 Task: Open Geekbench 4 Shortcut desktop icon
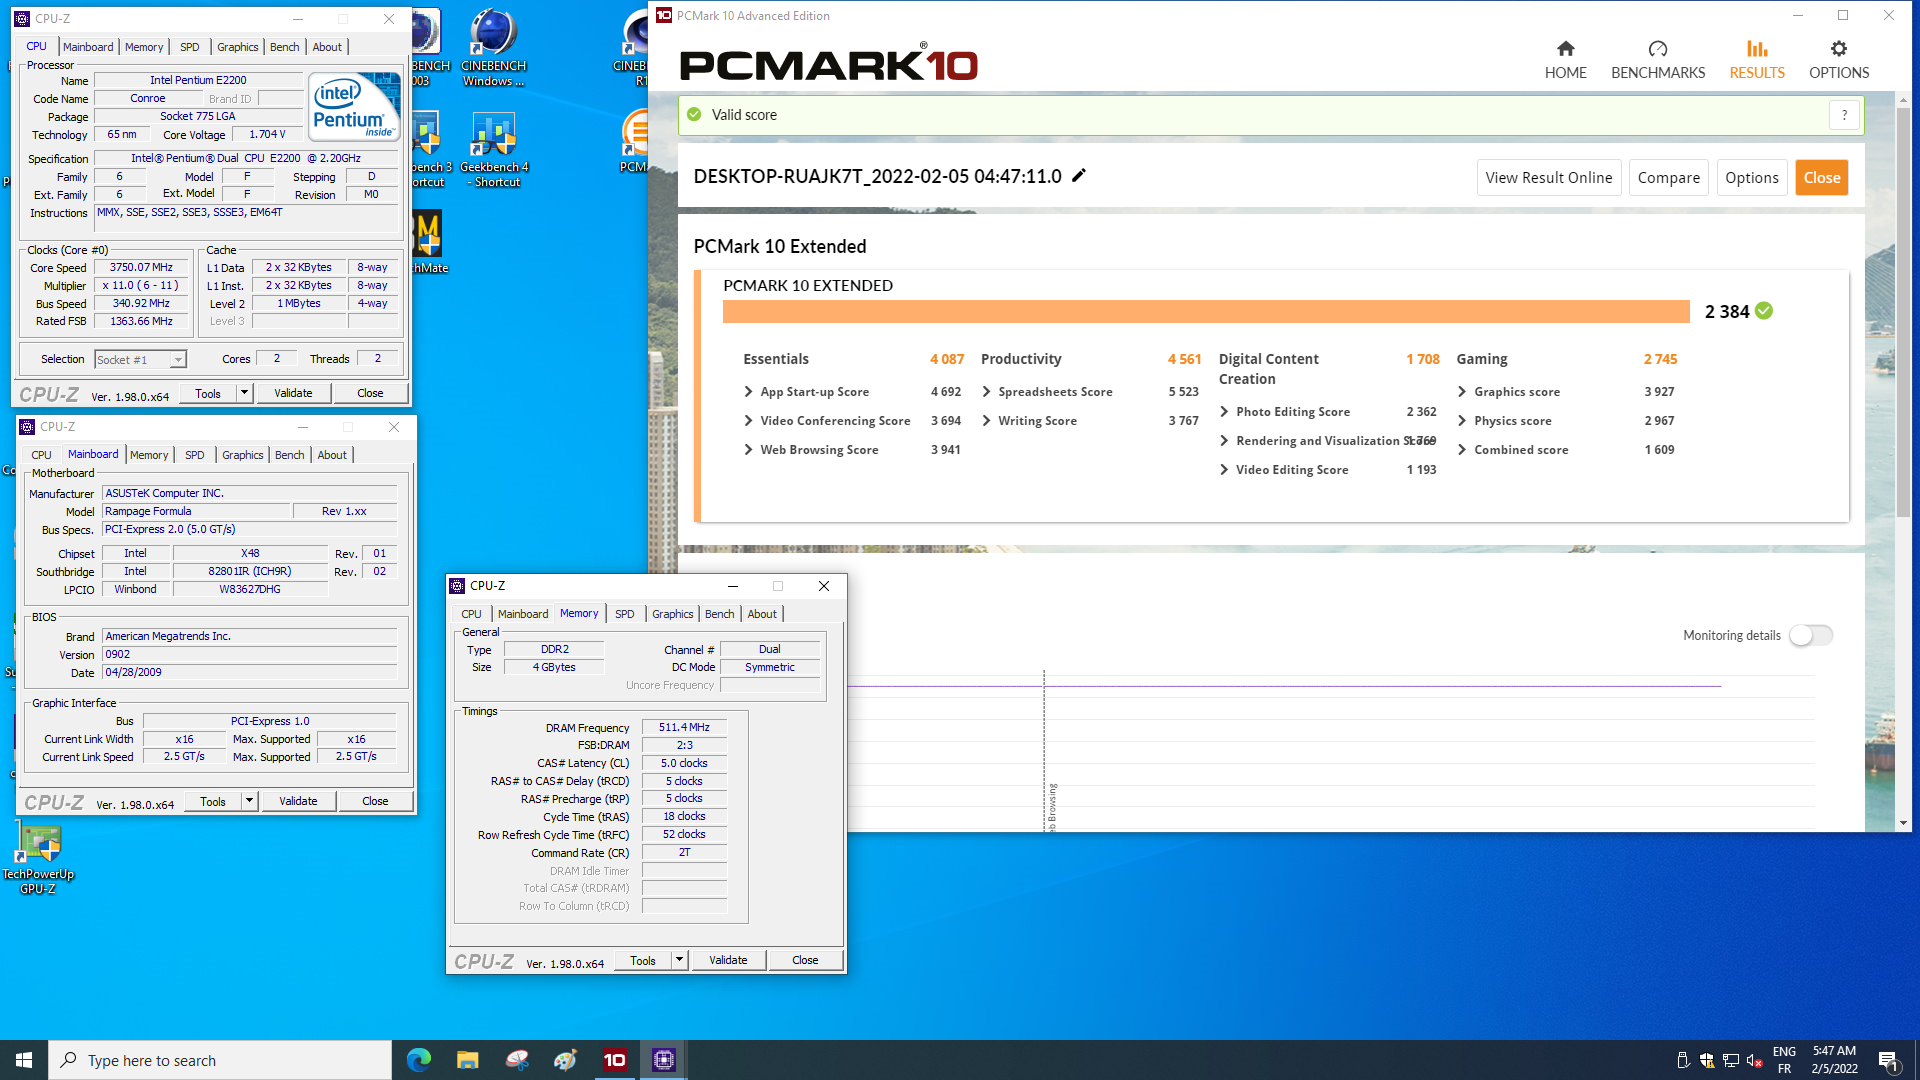coord(494,150)
